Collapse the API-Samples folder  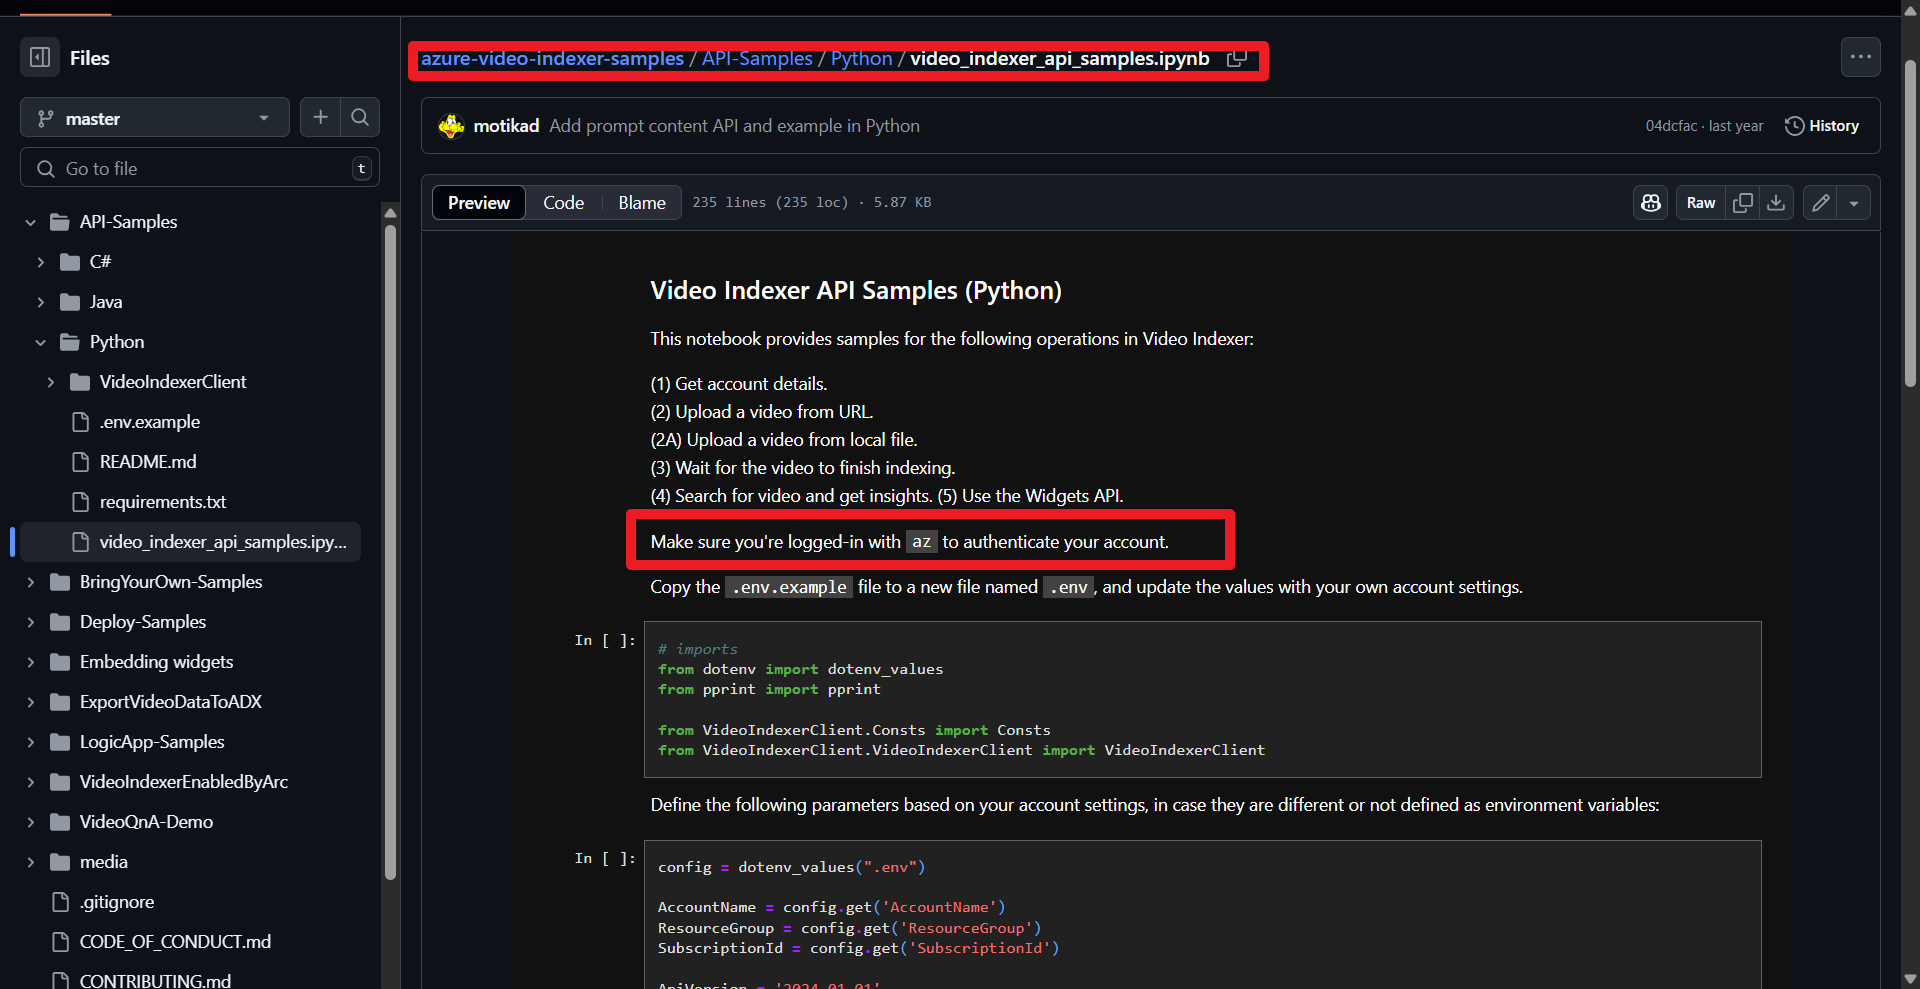30,222
